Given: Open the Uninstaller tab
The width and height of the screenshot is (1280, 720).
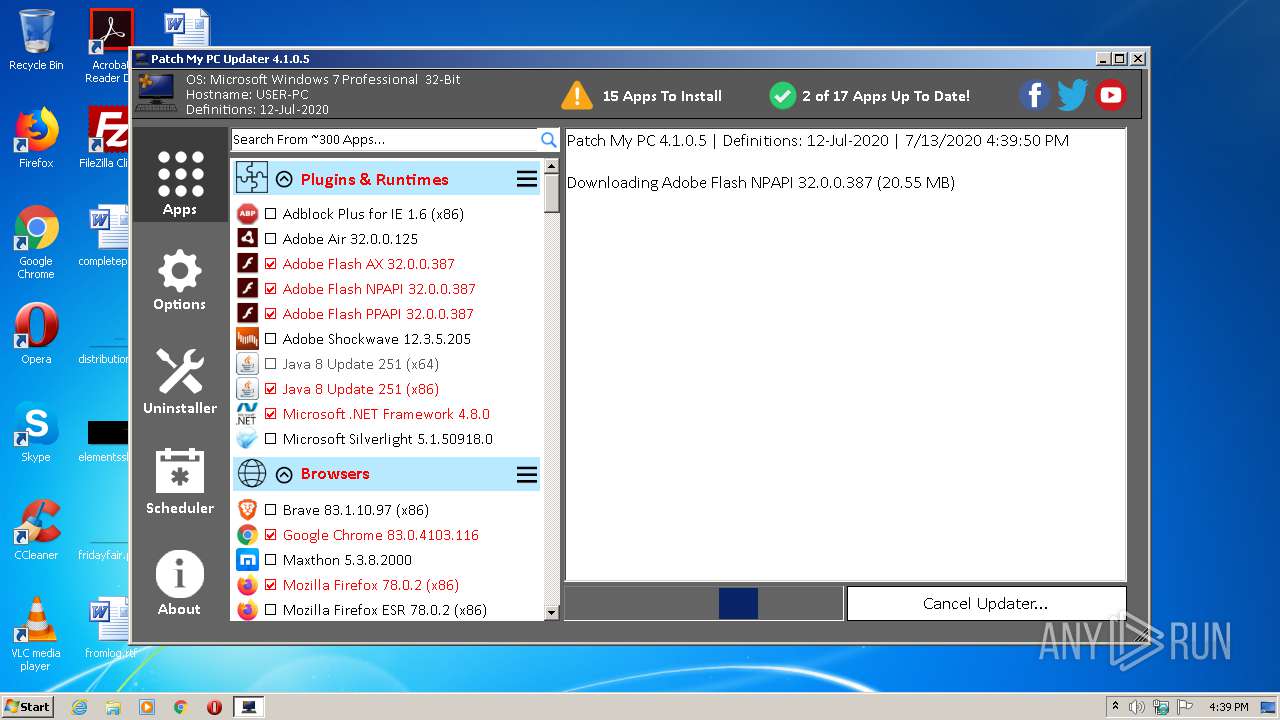Looking at the screenshot, I should [x=180, y=381].
